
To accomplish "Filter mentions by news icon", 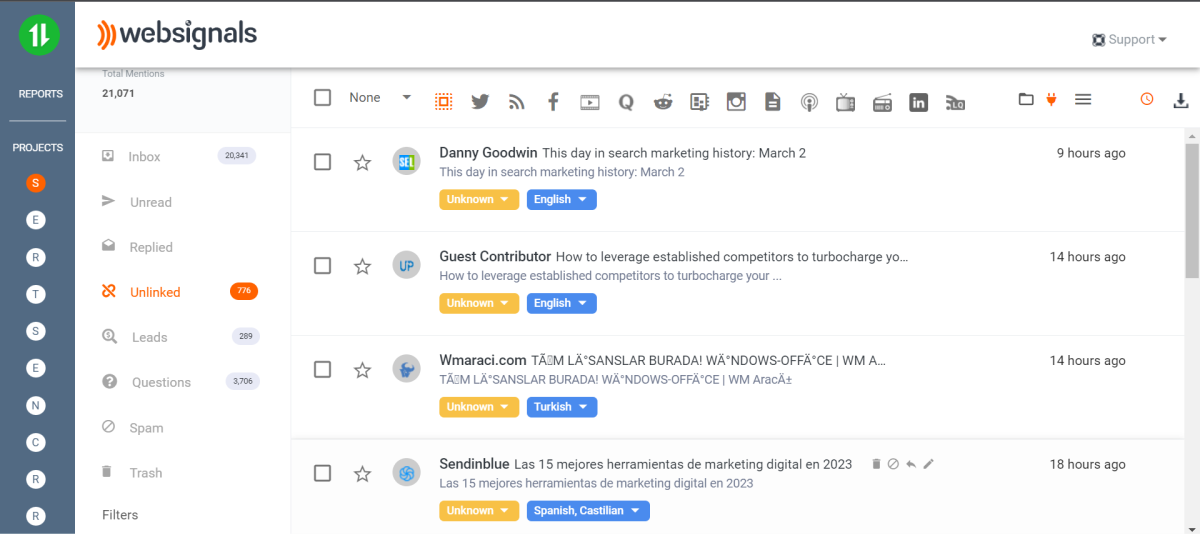I will tap(699, 101).
